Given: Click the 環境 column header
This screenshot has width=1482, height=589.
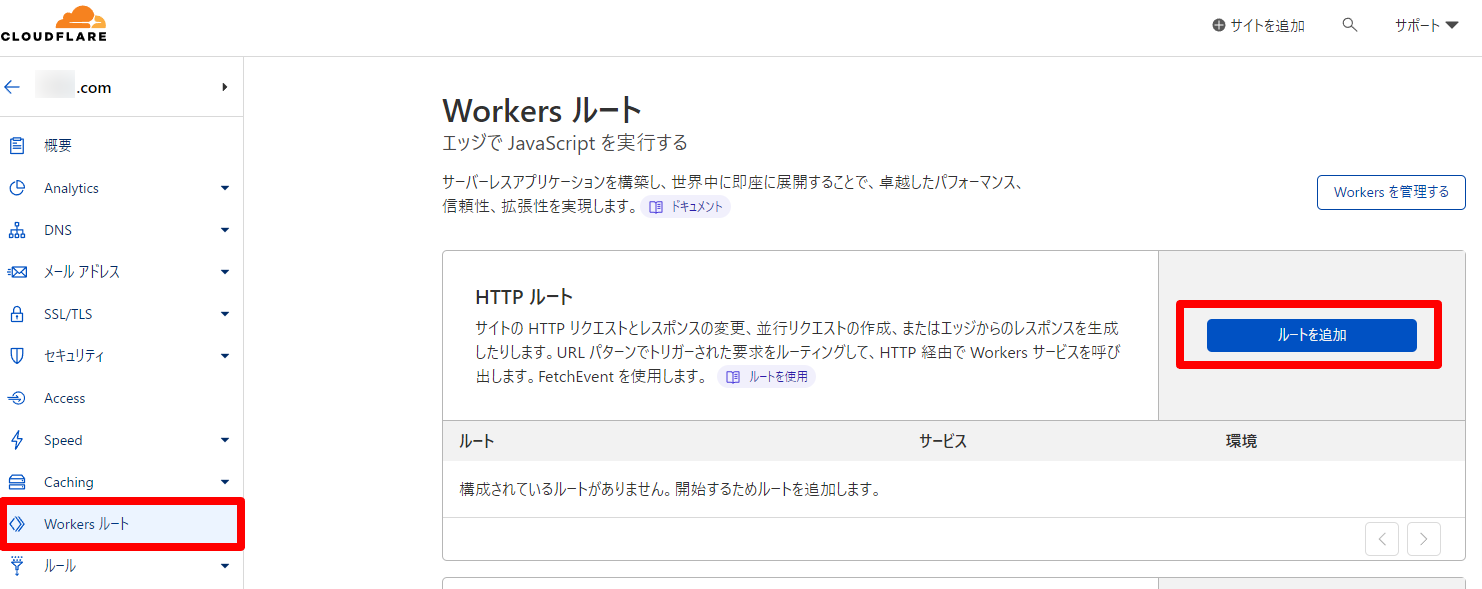Looking at the screenshot, I should click(x=1242, y=441).
